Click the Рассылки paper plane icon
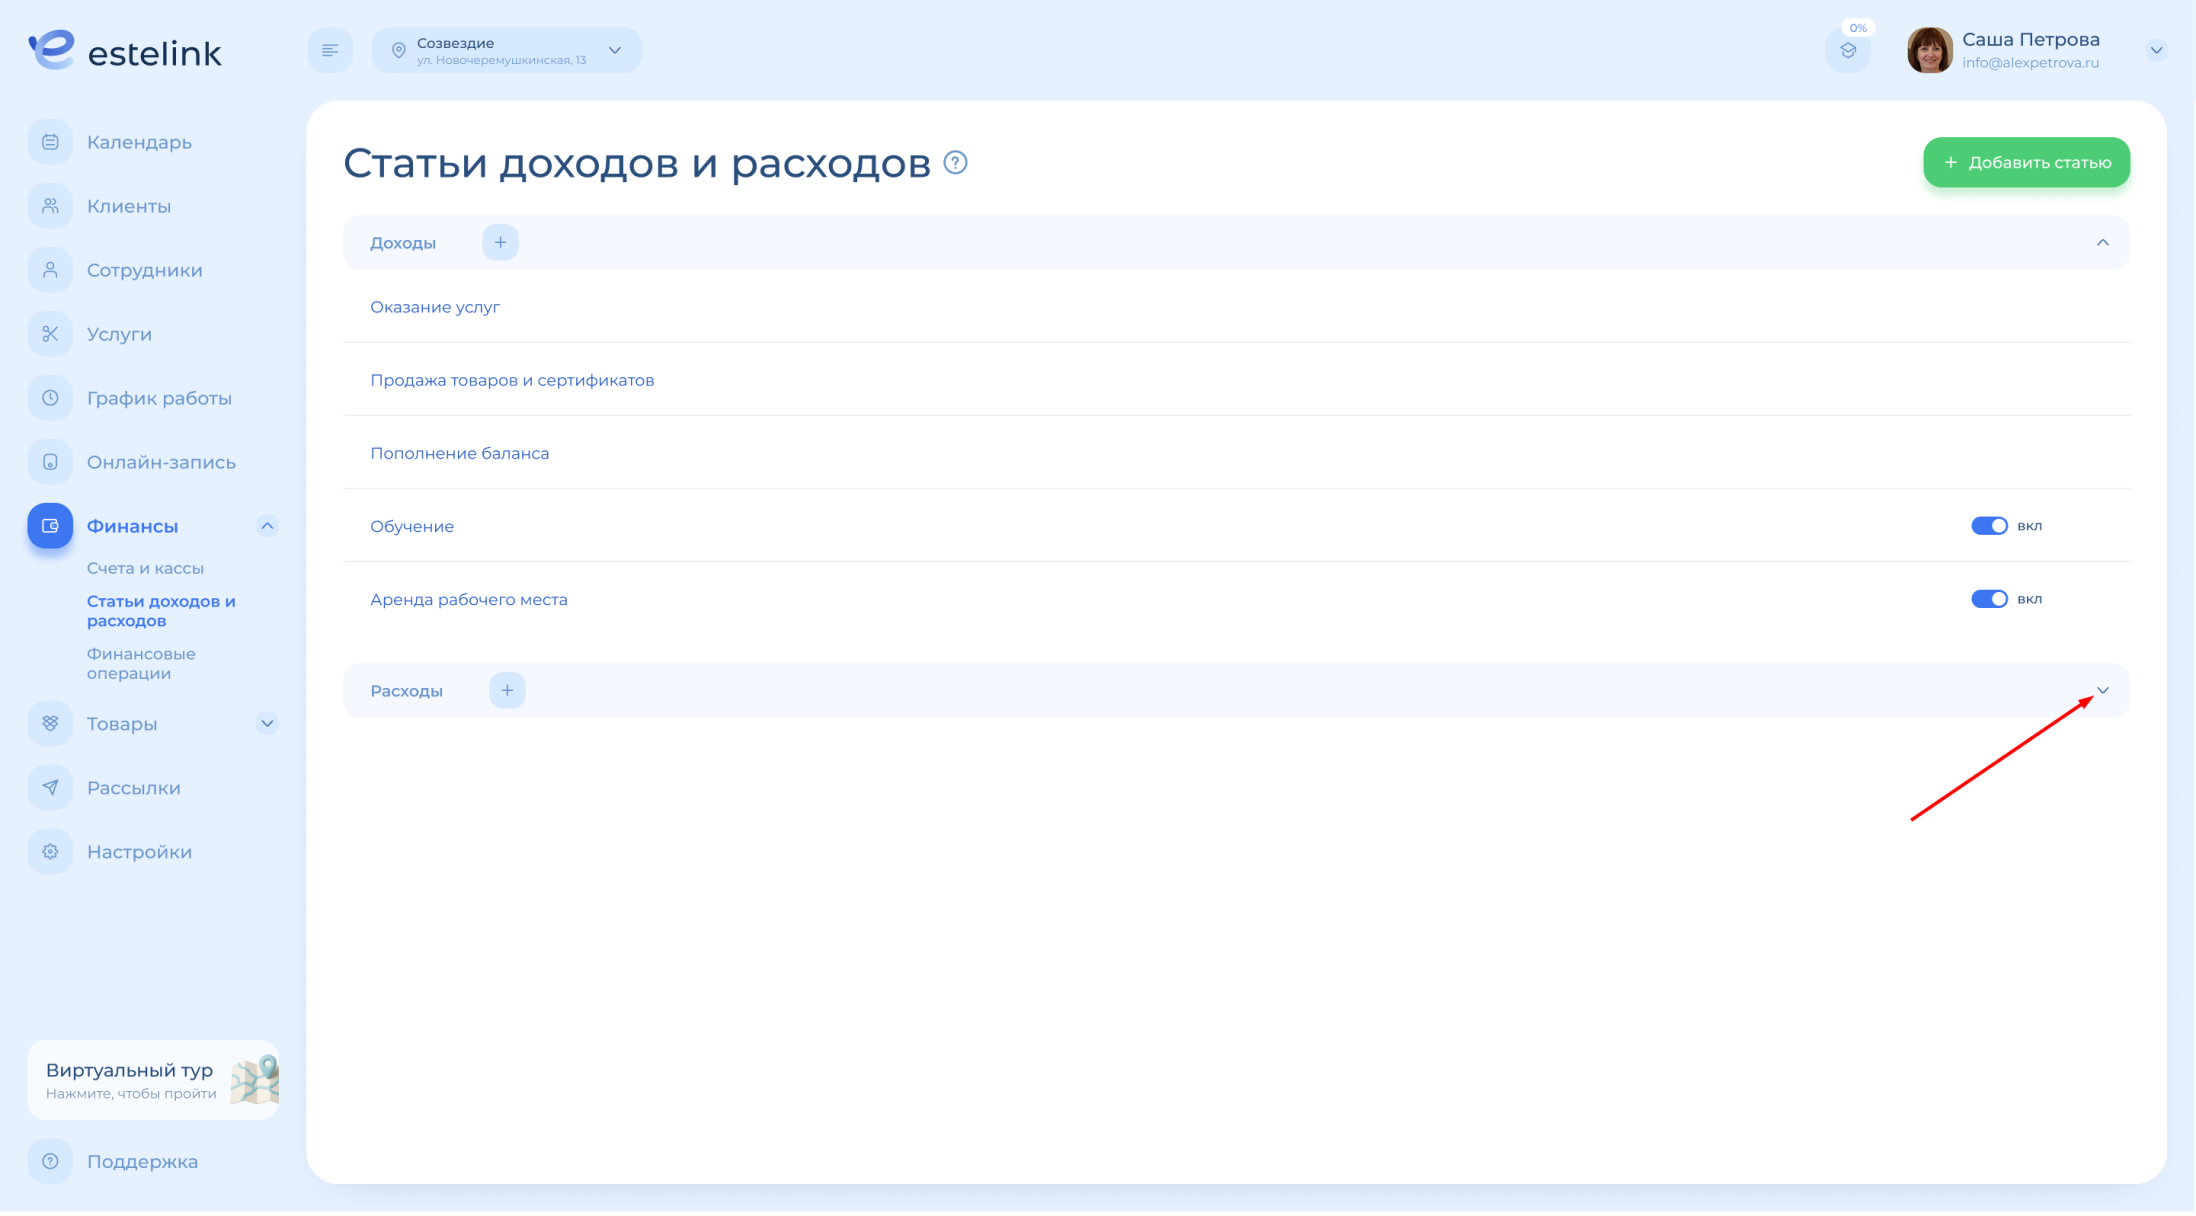Image resolution: width=2196 pixels, height=1216 pixels. pos(50,788)
